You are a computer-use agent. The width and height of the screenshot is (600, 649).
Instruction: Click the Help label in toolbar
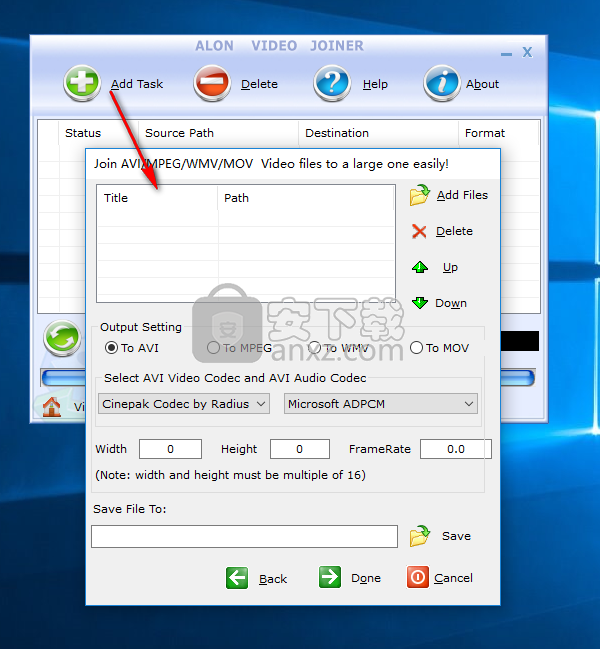[x=375, y=84]
